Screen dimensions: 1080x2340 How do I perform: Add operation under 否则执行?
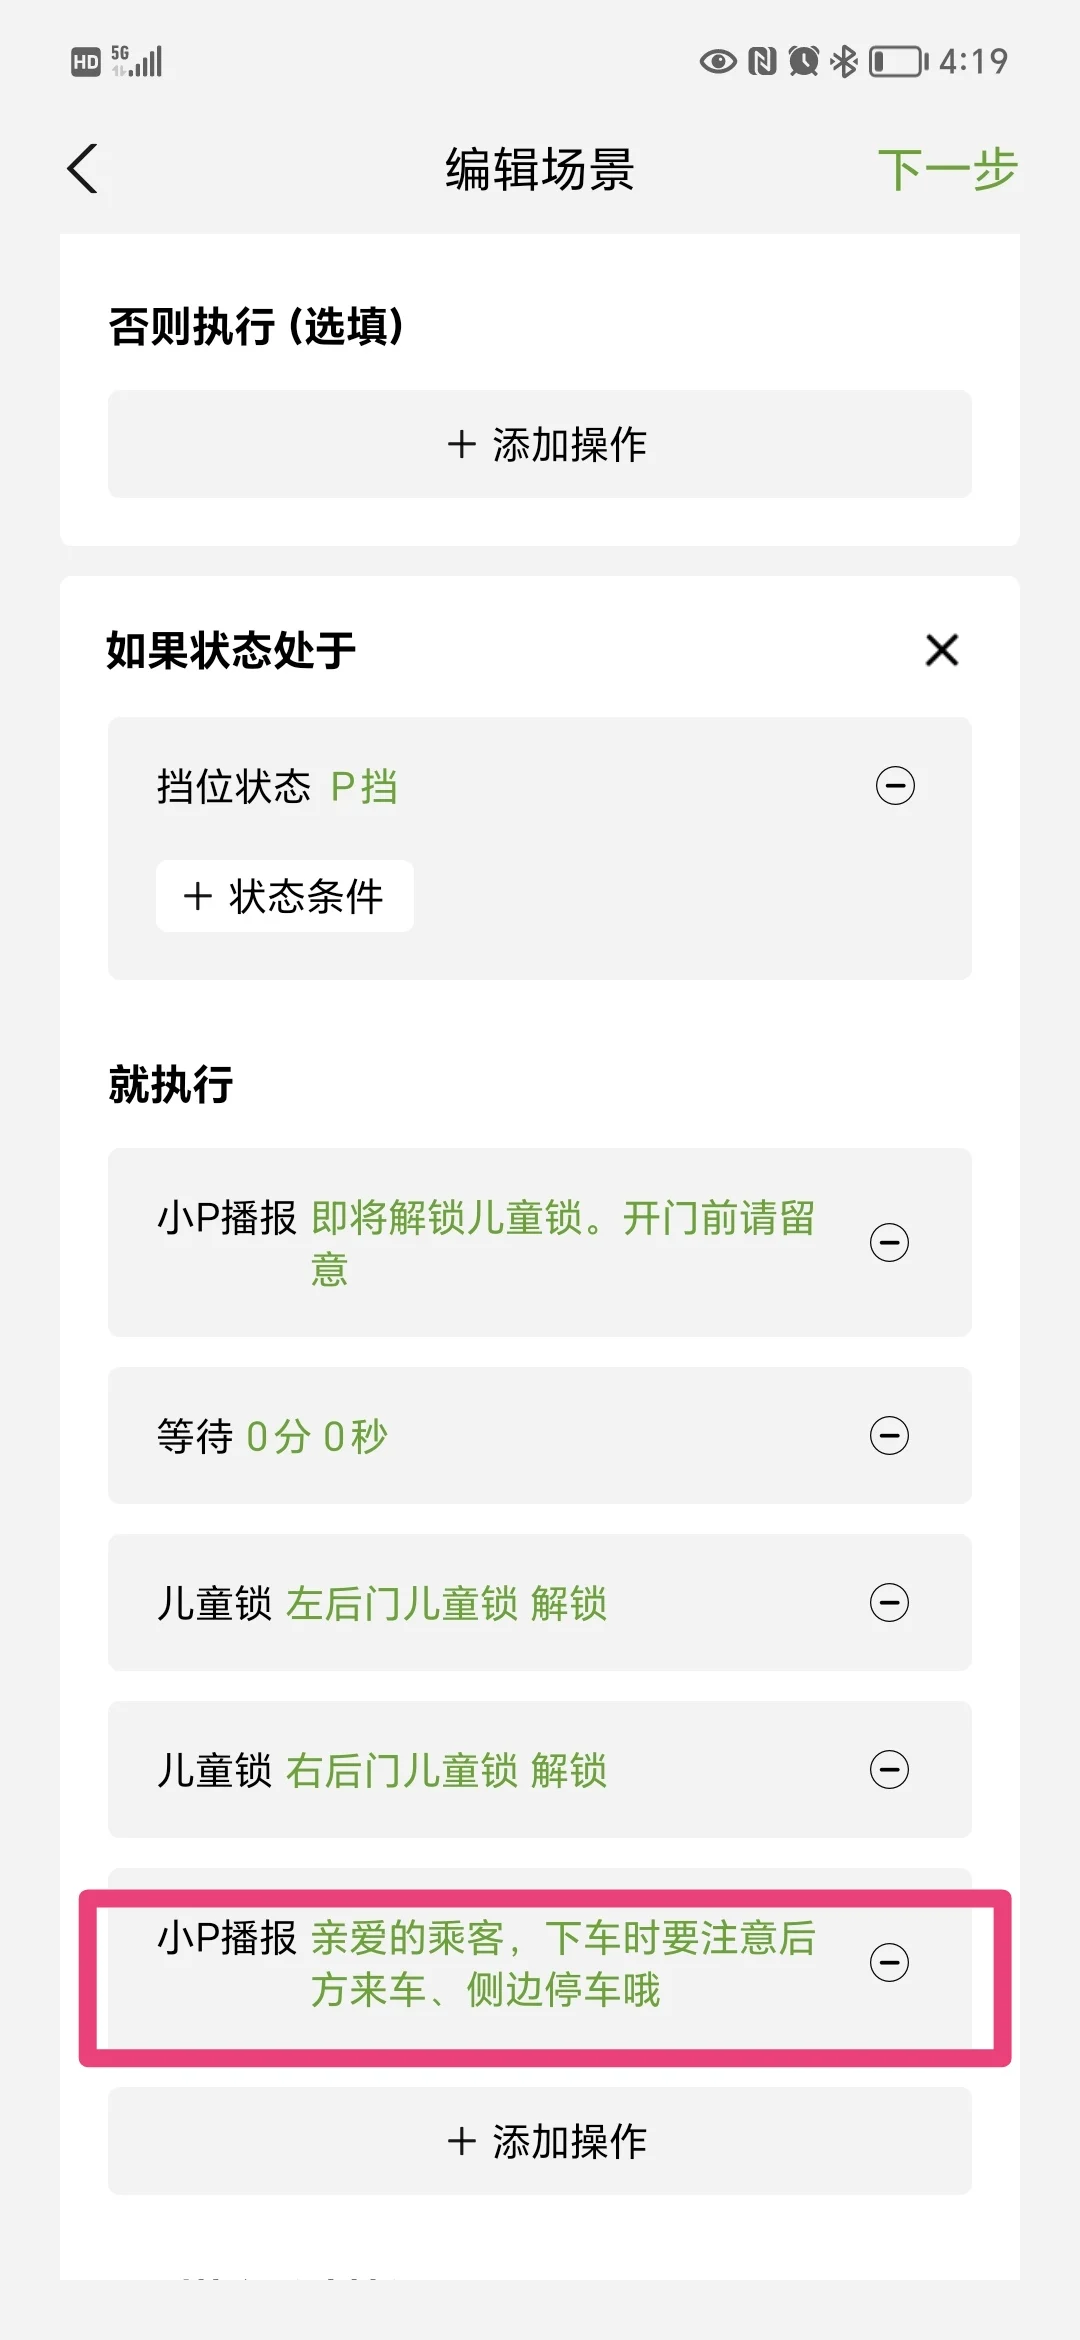click(x=540, y=444)
